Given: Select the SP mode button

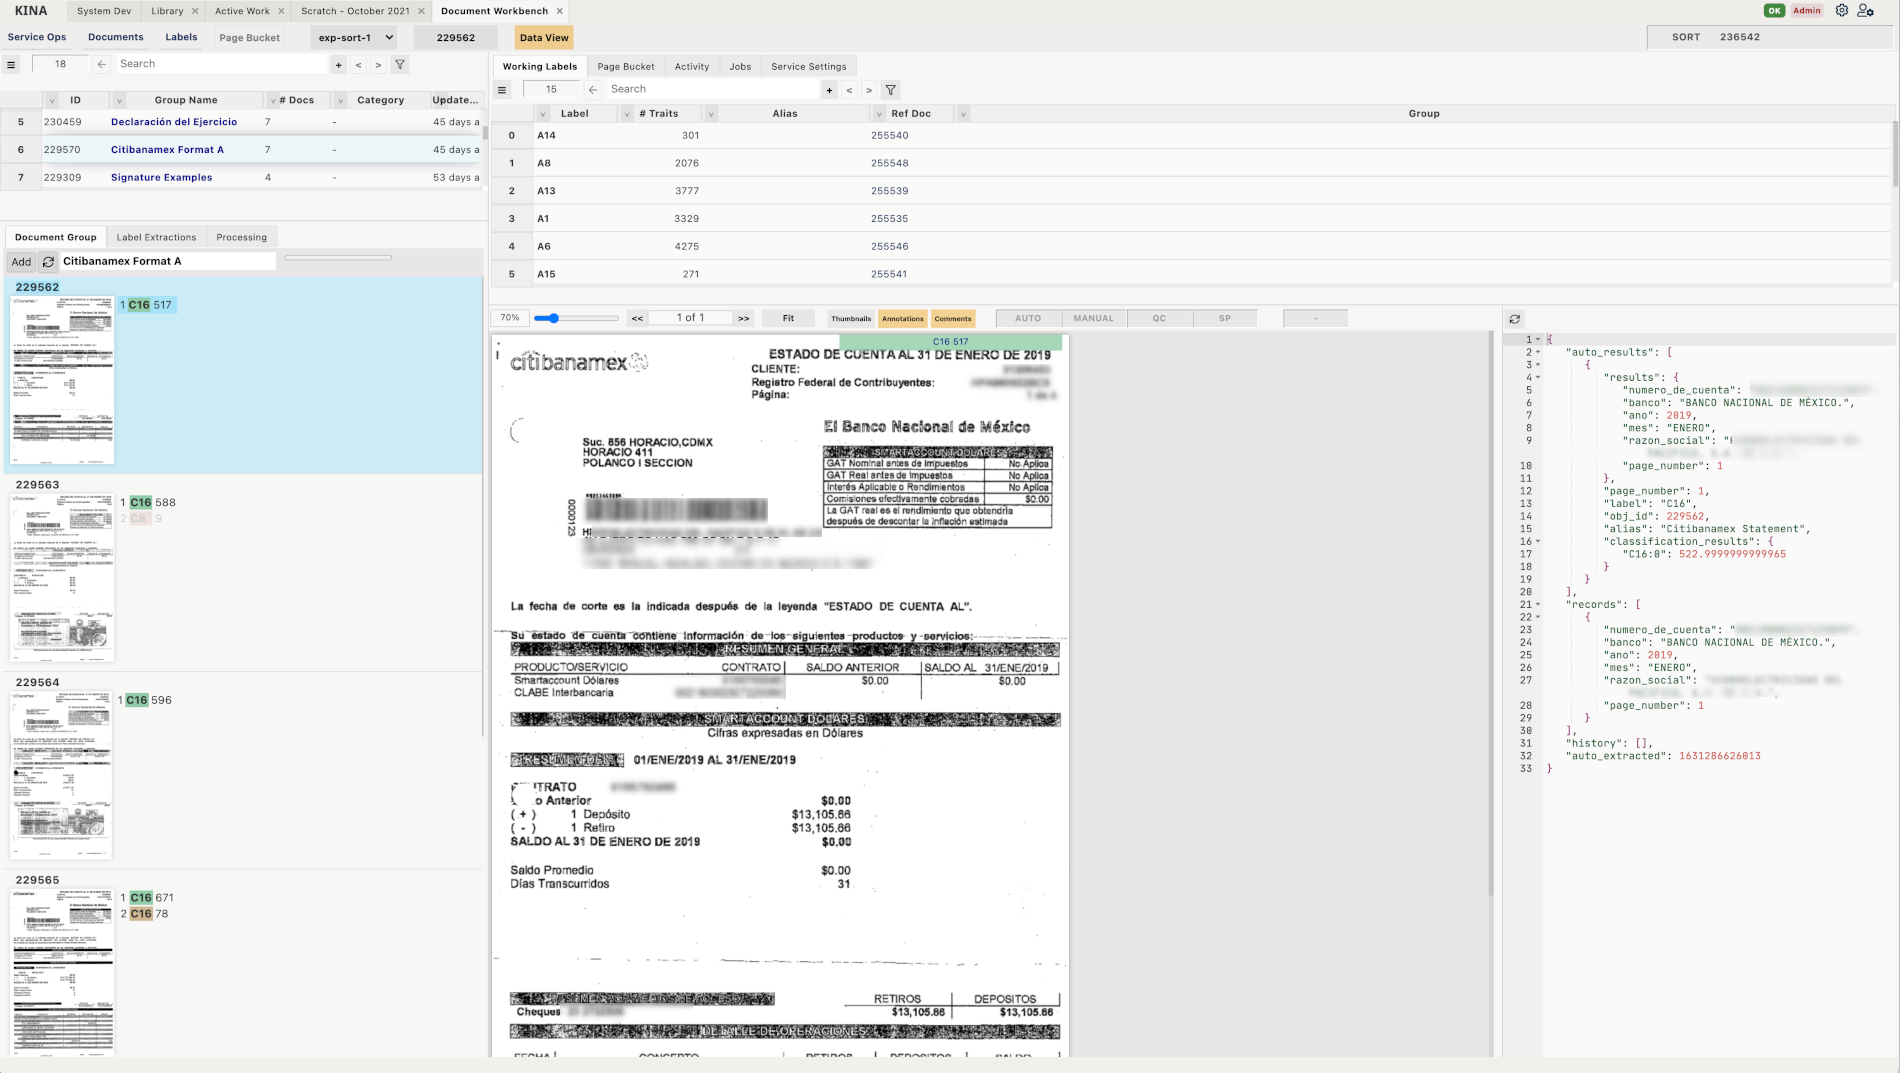Looking at the screenshot, I should coord(1225,318).
